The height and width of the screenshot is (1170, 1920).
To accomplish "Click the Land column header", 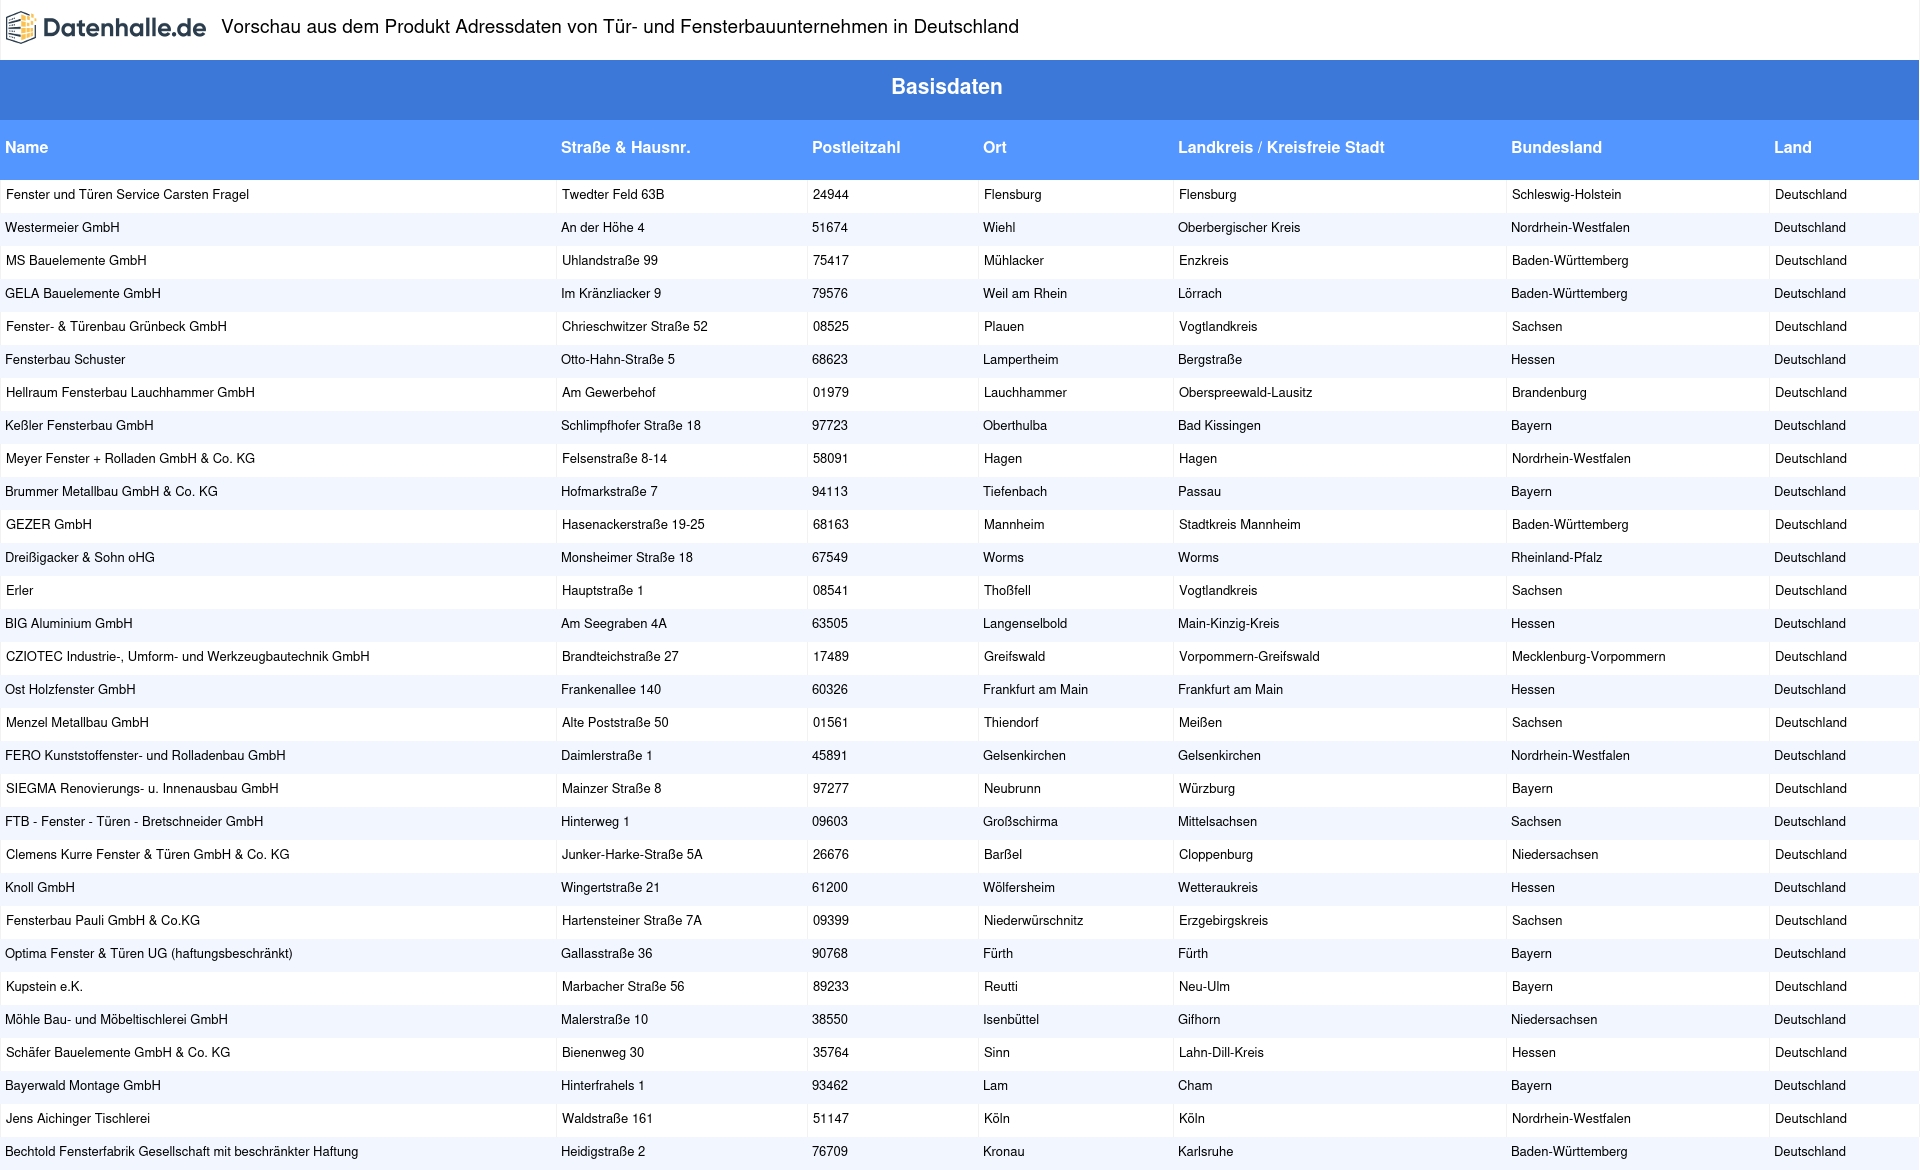I will [1793, 147].
